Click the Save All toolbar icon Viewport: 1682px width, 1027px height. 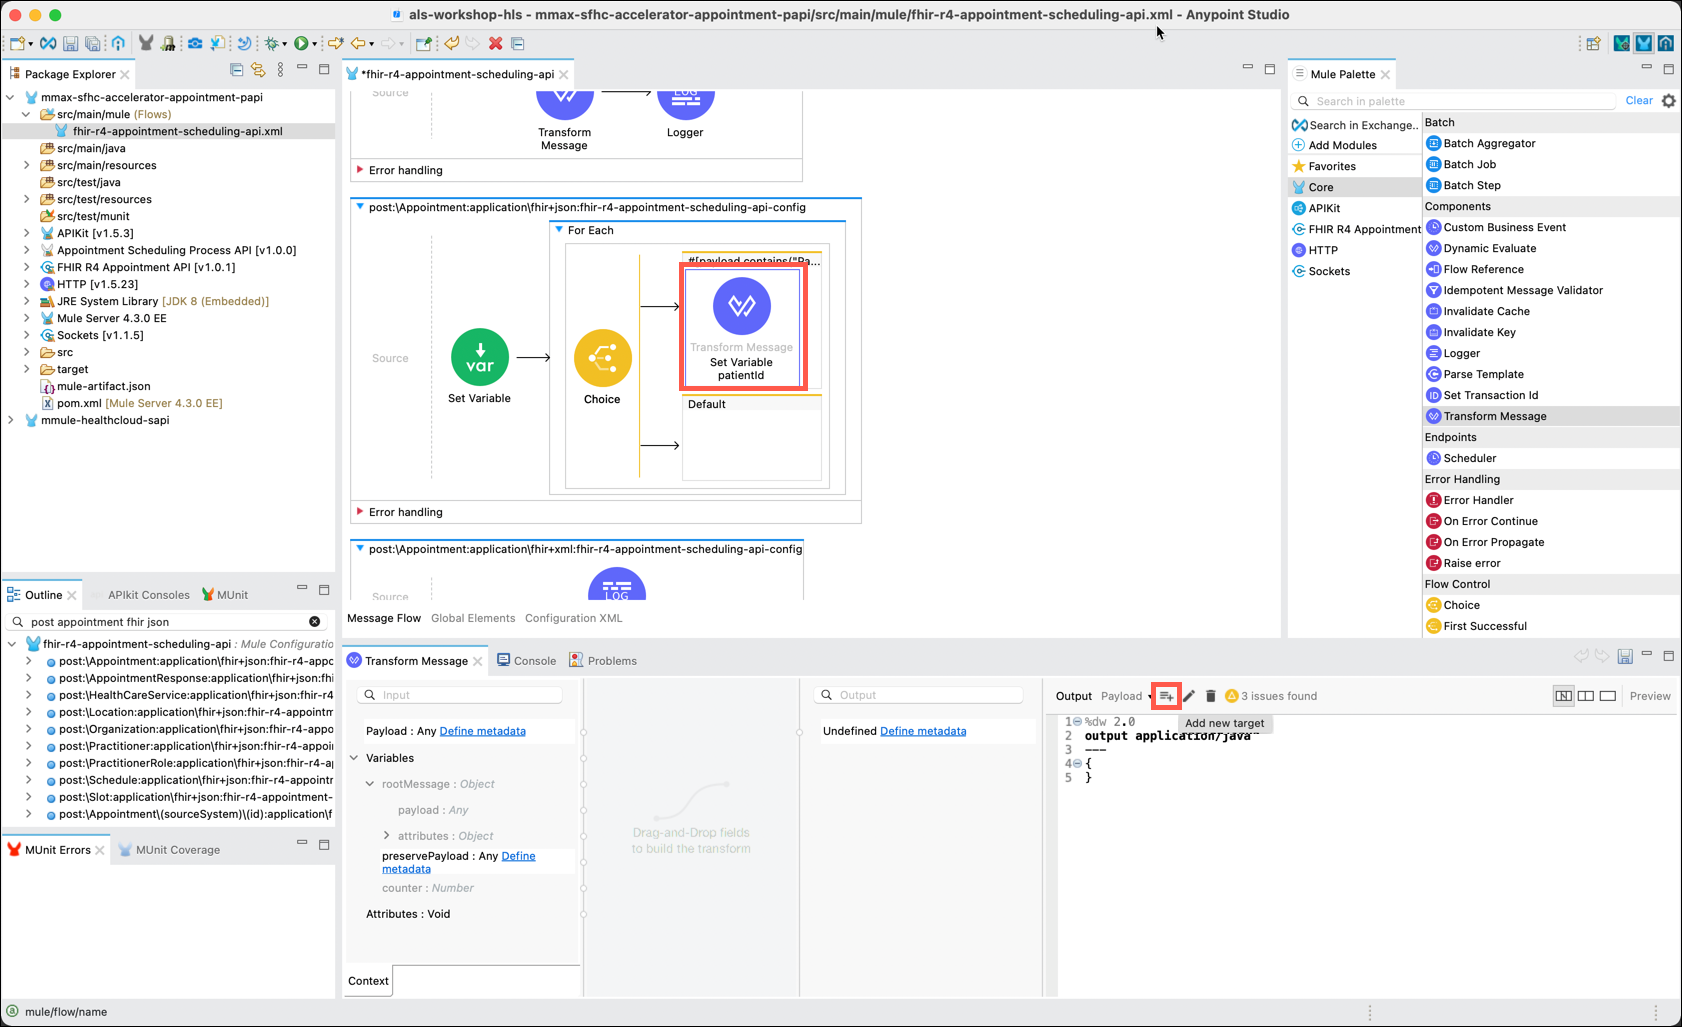[x=92, y=44]
